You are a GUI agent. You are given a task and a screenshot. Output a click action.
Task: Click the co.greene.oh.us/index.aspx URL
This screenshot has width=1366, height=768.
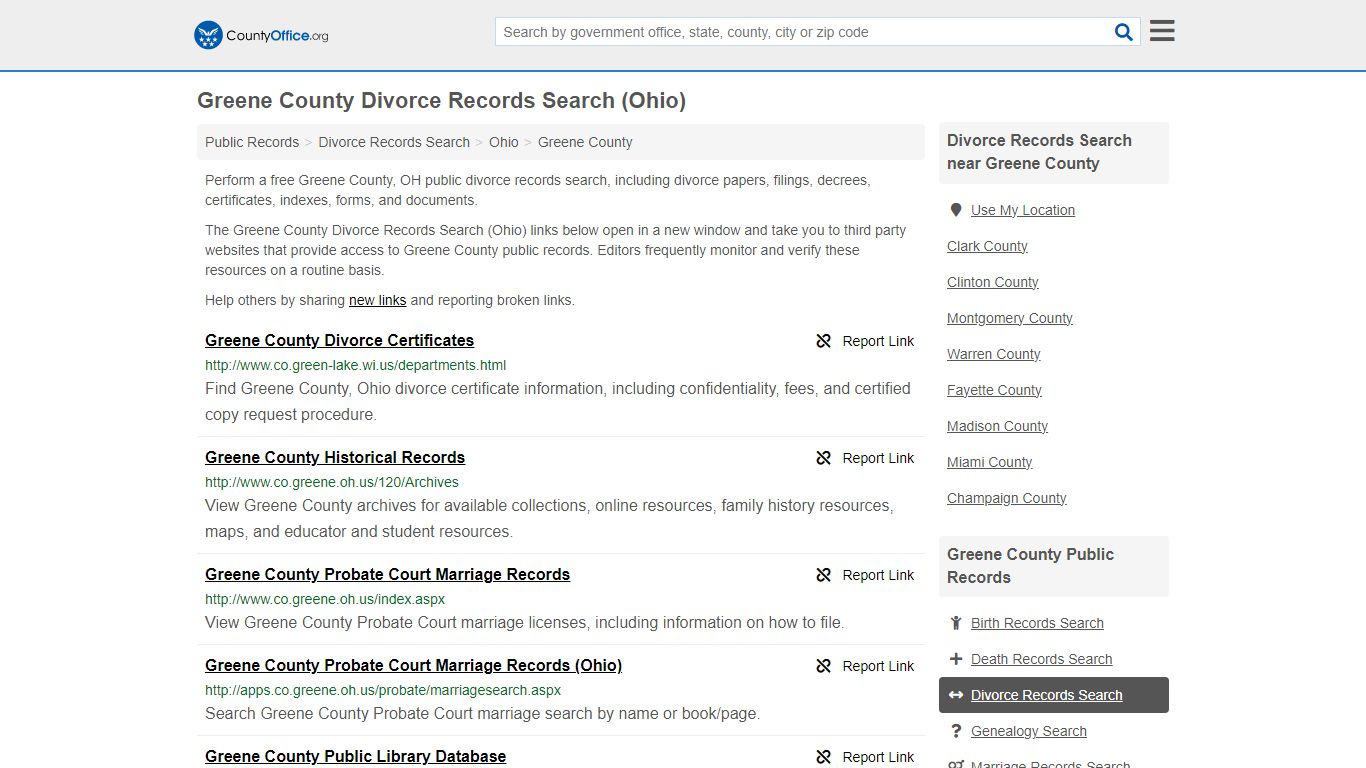(x=325, y=599)
